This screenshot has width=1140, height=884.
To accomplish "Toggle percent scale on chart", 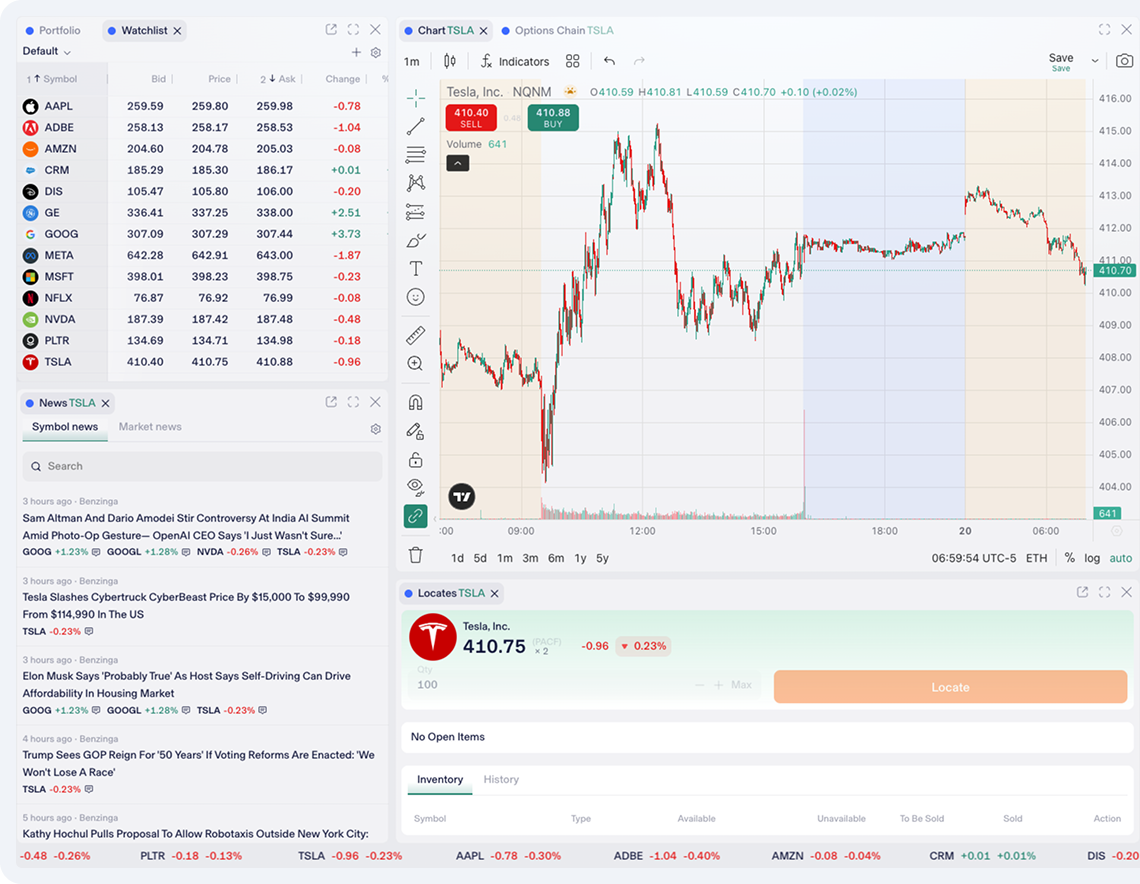I will (1069, 558).
